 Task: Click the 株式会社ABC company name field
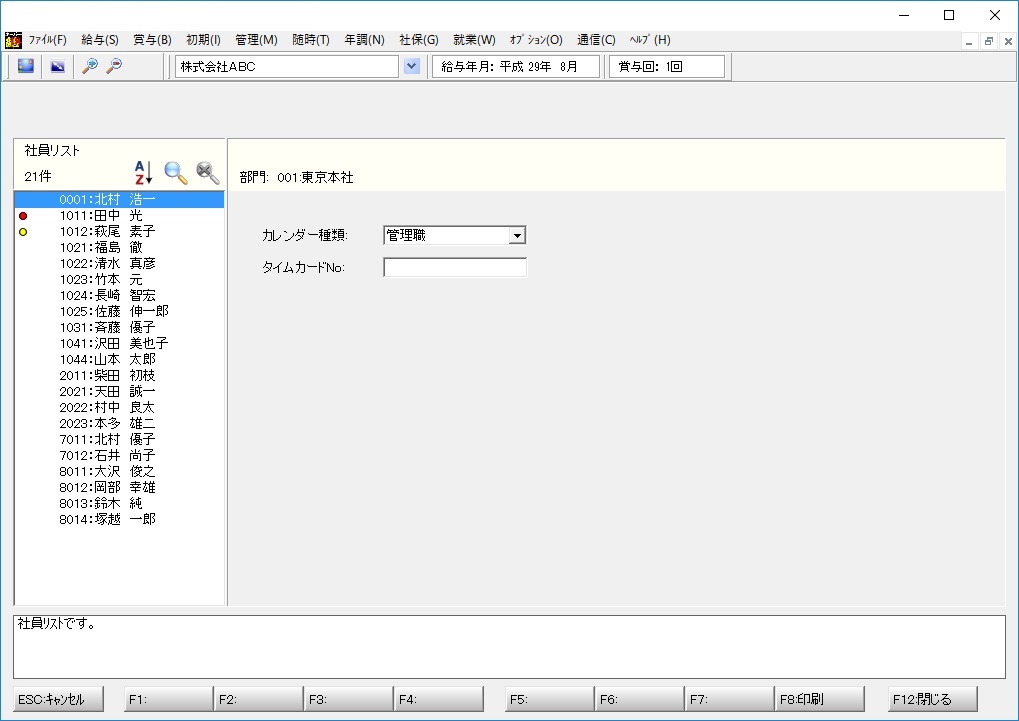pos(287,66)
